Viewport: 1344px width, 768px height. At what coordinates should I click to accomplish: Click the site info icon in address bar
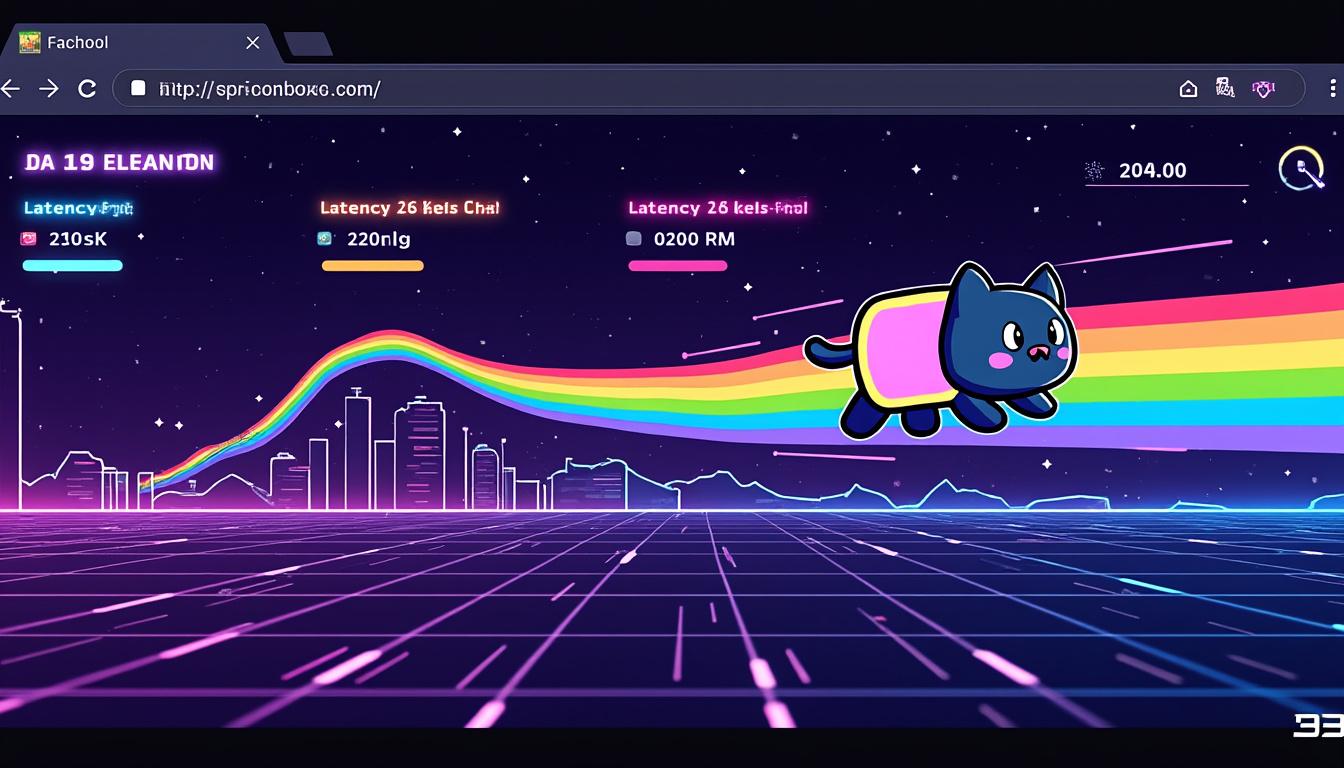tap(139, 88)
